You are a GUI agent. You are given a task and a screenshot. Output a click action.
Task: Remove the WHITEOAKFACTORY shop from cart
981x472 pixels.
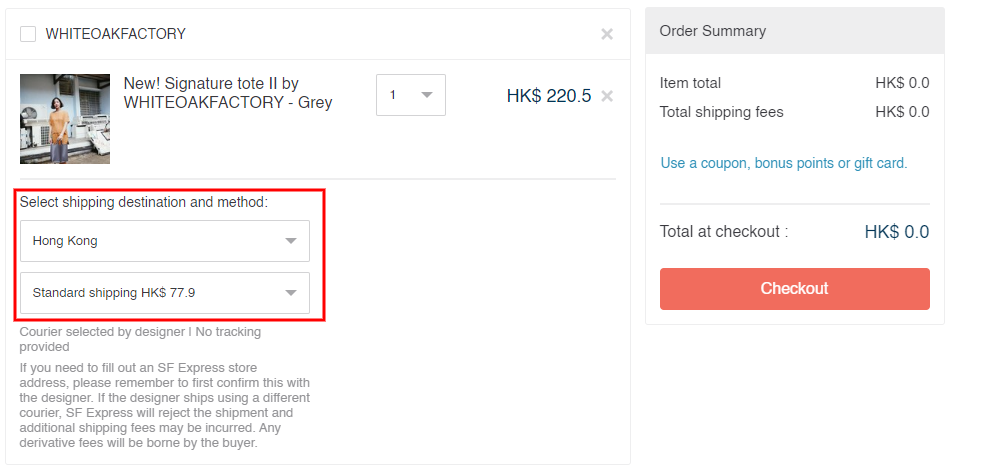tap(607, 34)
